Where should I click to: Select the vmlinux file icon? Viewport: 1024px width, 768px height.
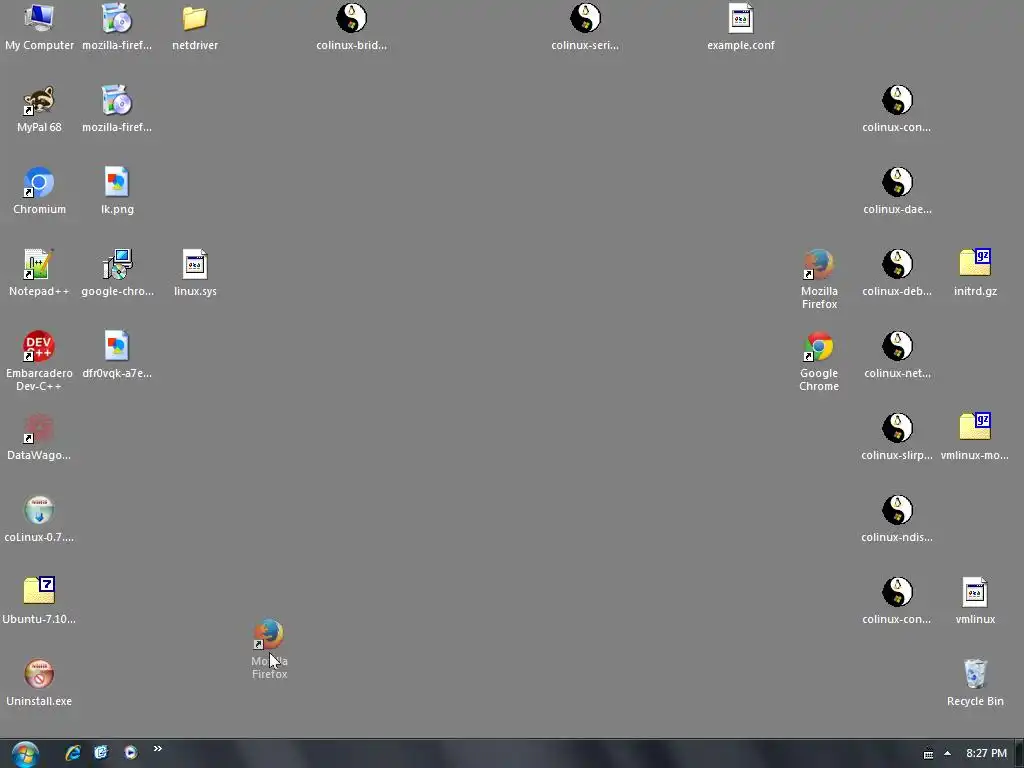coord(975,592)
